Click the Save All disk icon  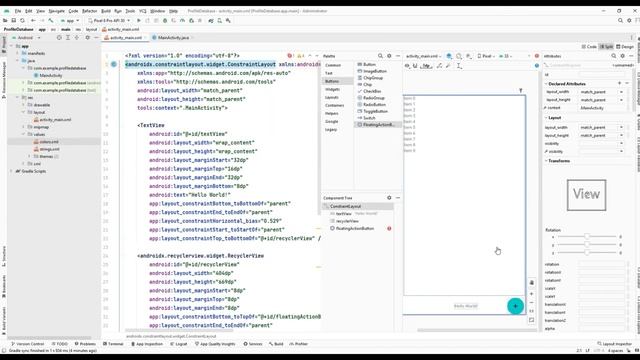point(13,20)
